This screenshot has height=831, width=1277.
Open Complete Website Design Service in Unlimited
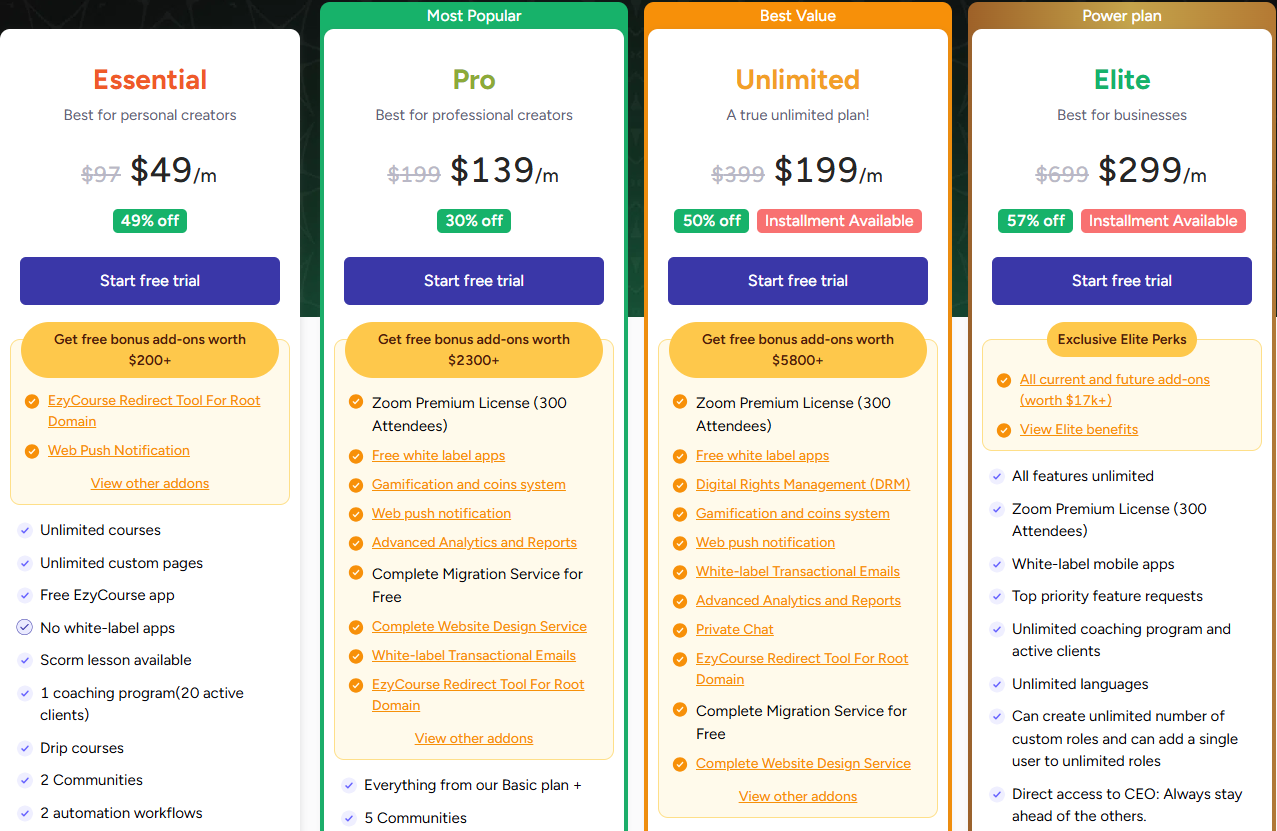pyautogui.click(x=803, y=764)
